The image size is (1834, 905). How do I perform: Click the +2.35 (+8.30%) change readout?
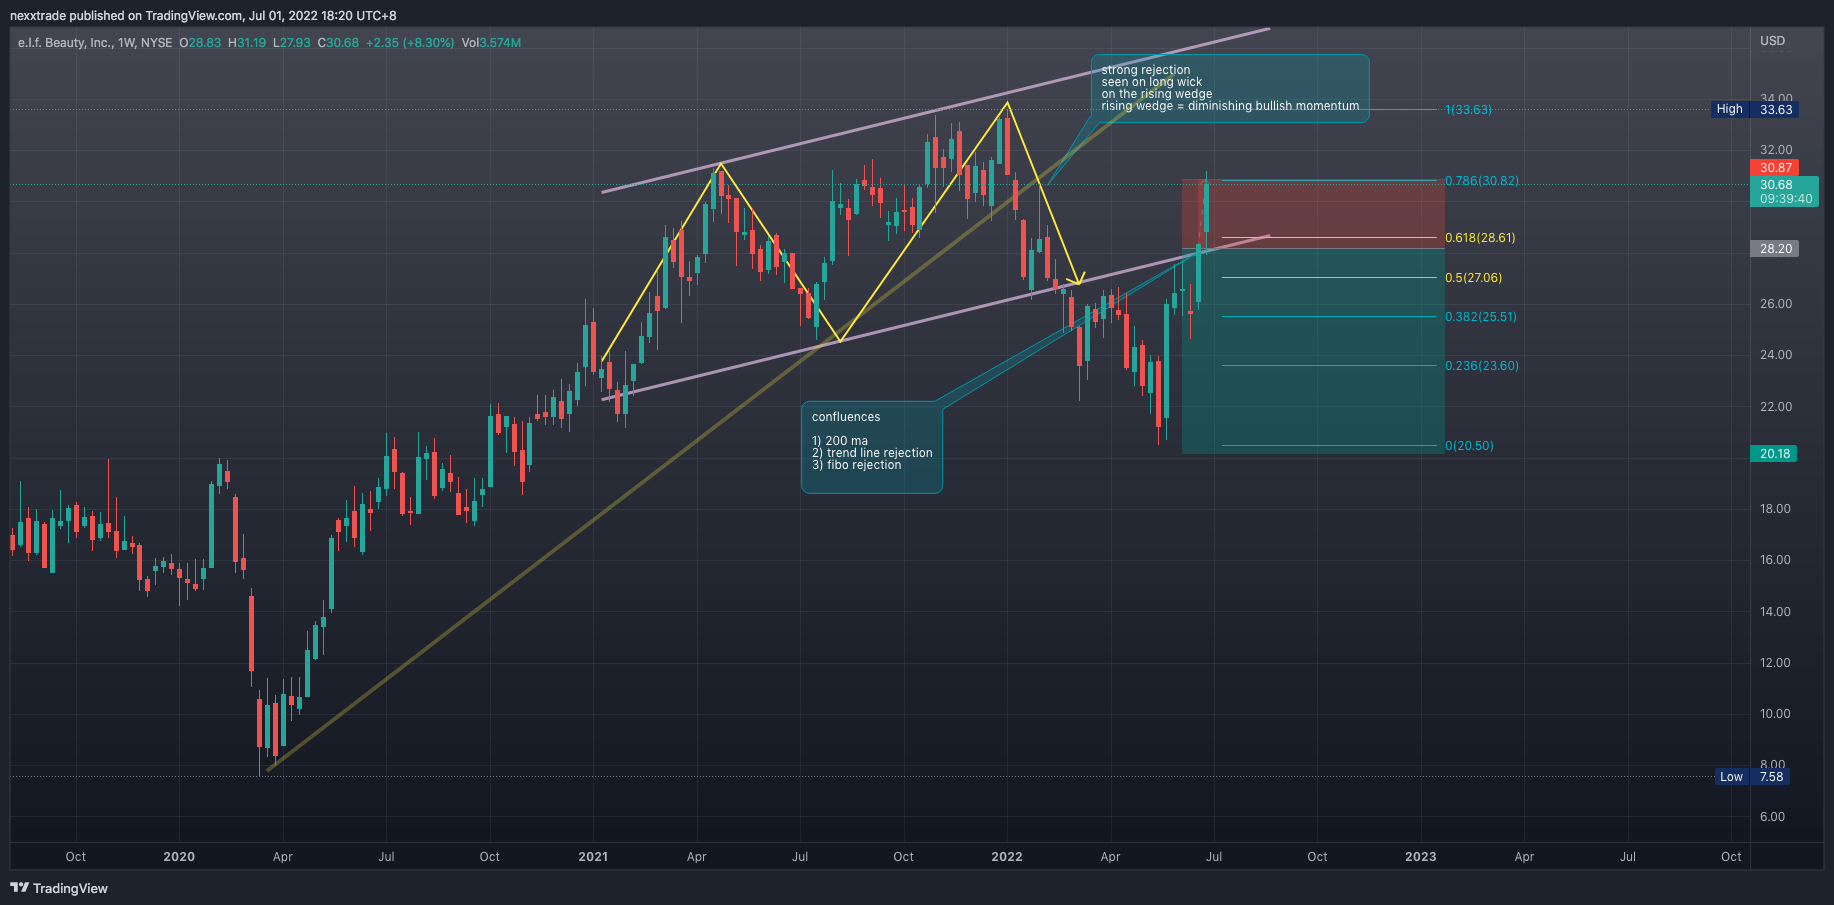pos(410,43)
